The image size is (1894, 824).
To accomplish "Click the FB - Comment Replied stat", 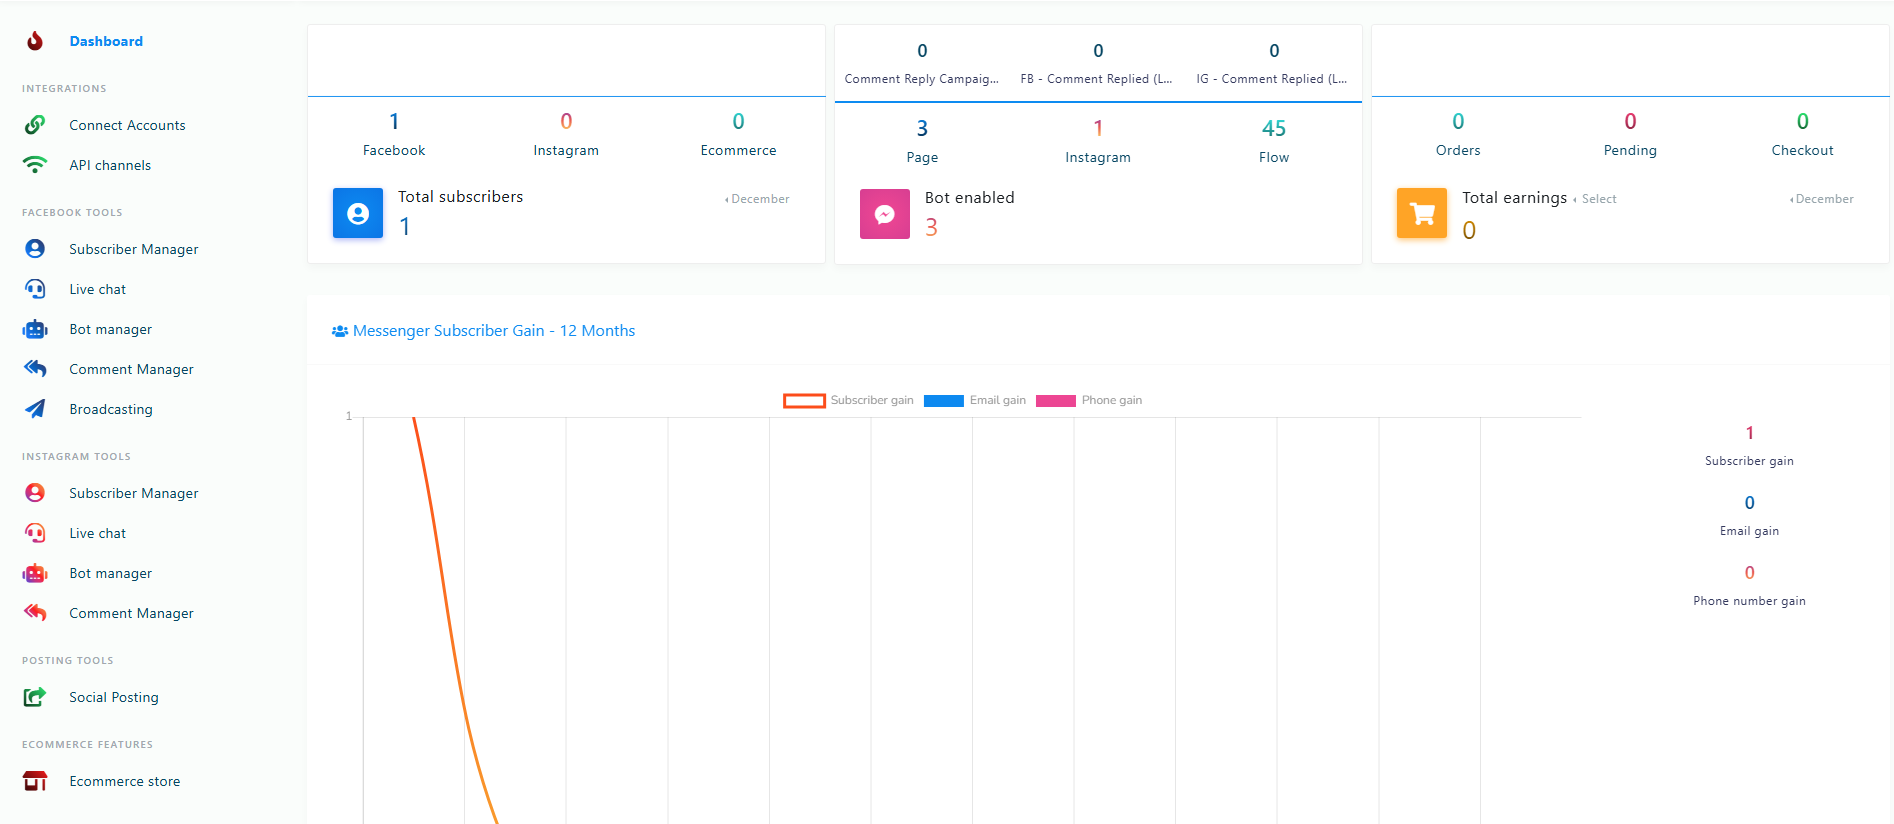I will point(1097,64).
